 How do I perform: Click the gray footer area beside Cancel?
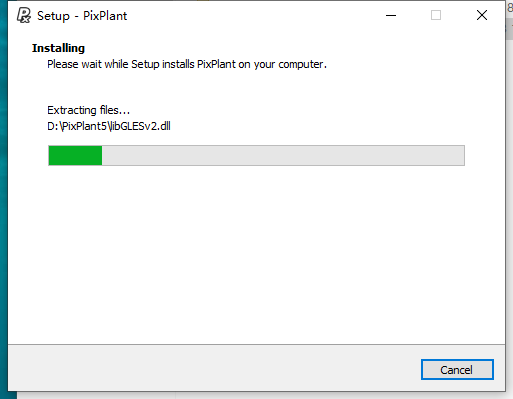click(x=213, y=368)
